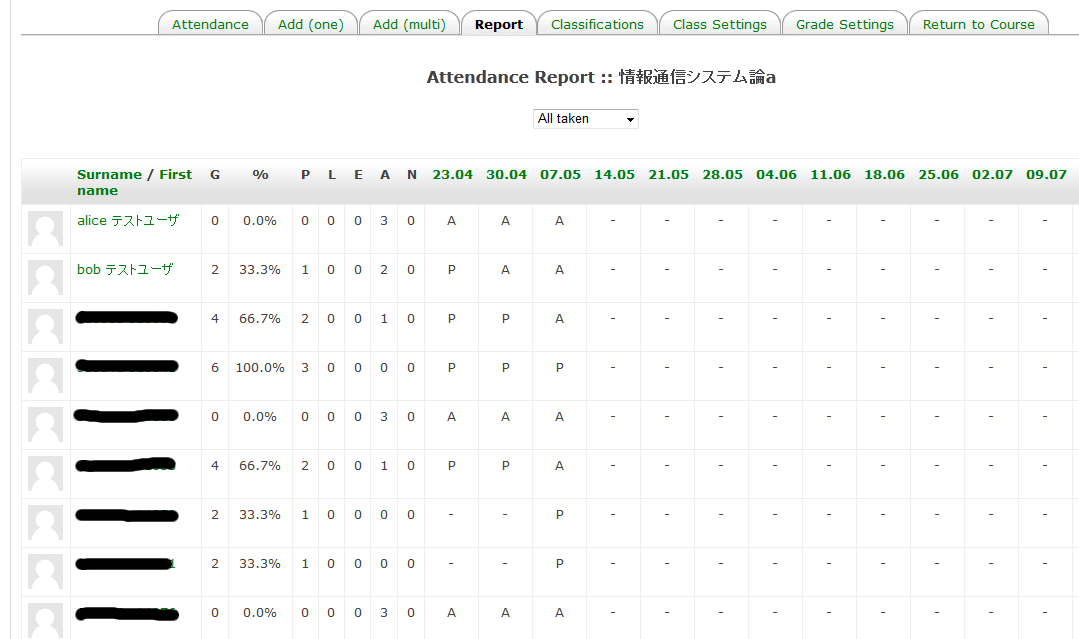
Task: Click bob's user avatar picture
Action: point(45,278)
